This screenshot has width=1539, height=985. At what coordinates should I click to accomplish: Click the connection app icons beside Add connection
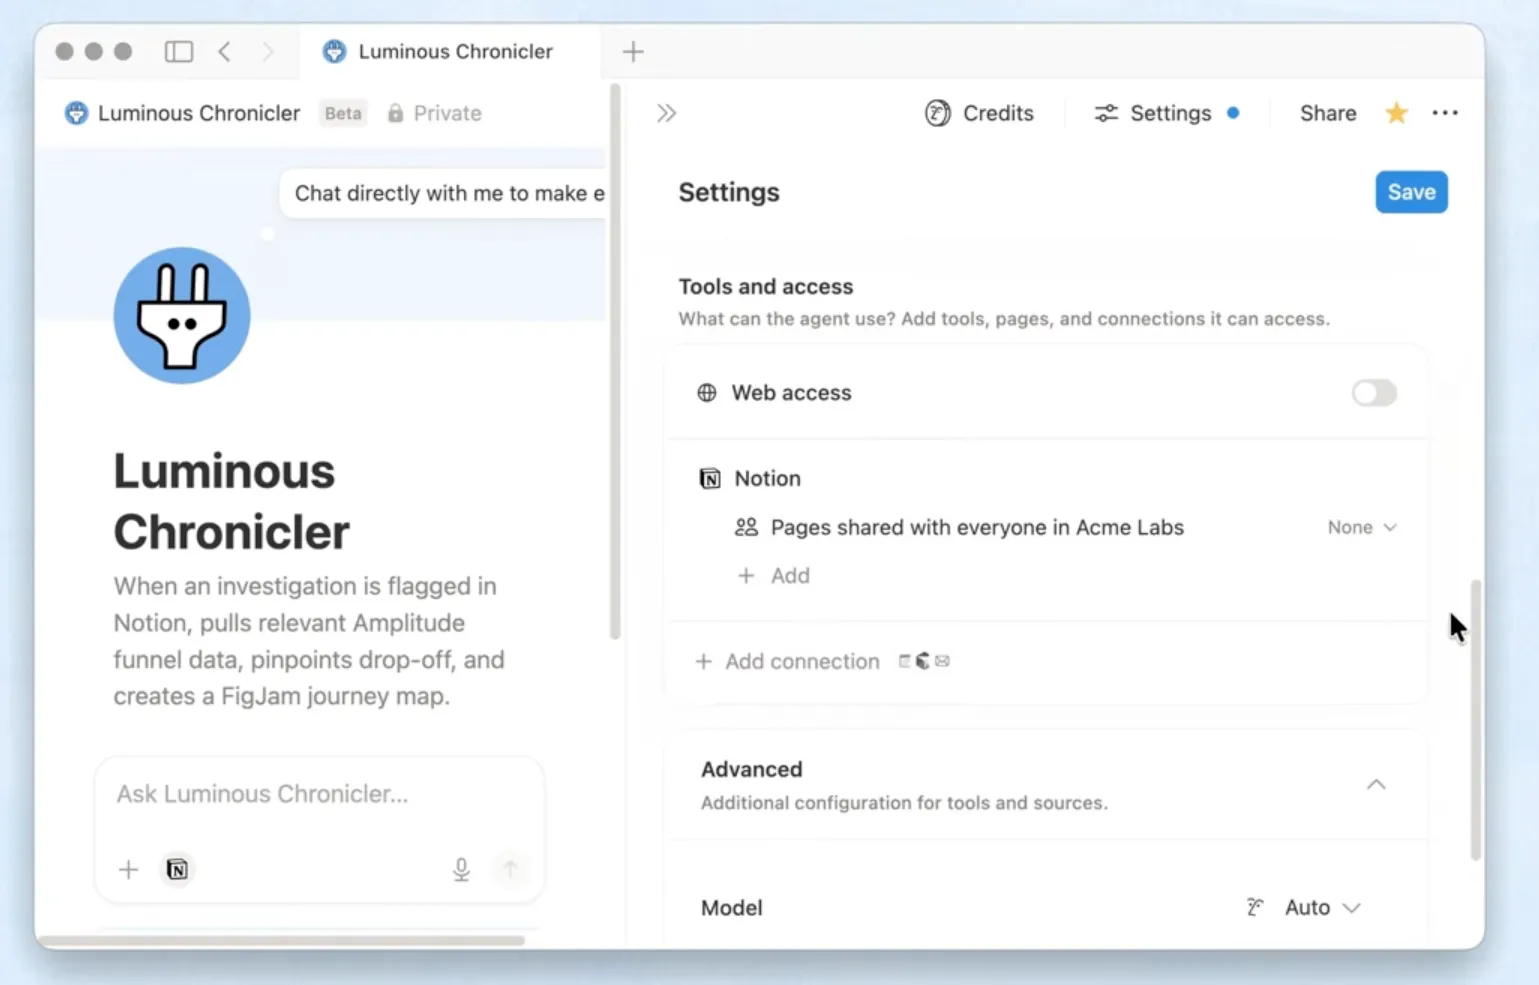click(924, 661)
